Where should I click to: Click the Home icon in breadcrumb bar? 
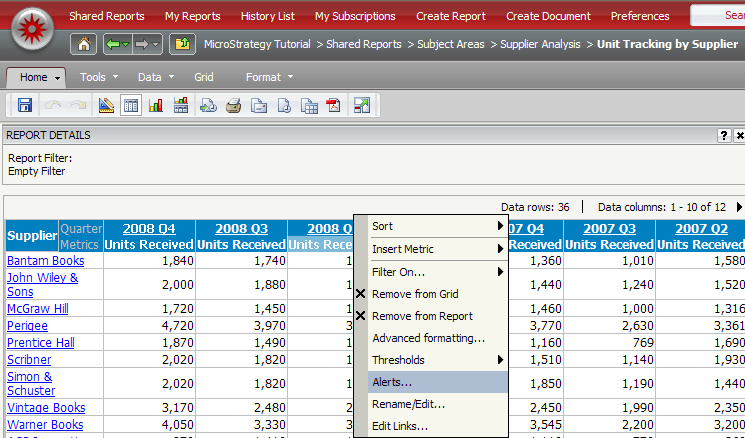pyautogui.click(x=85, y=44)
